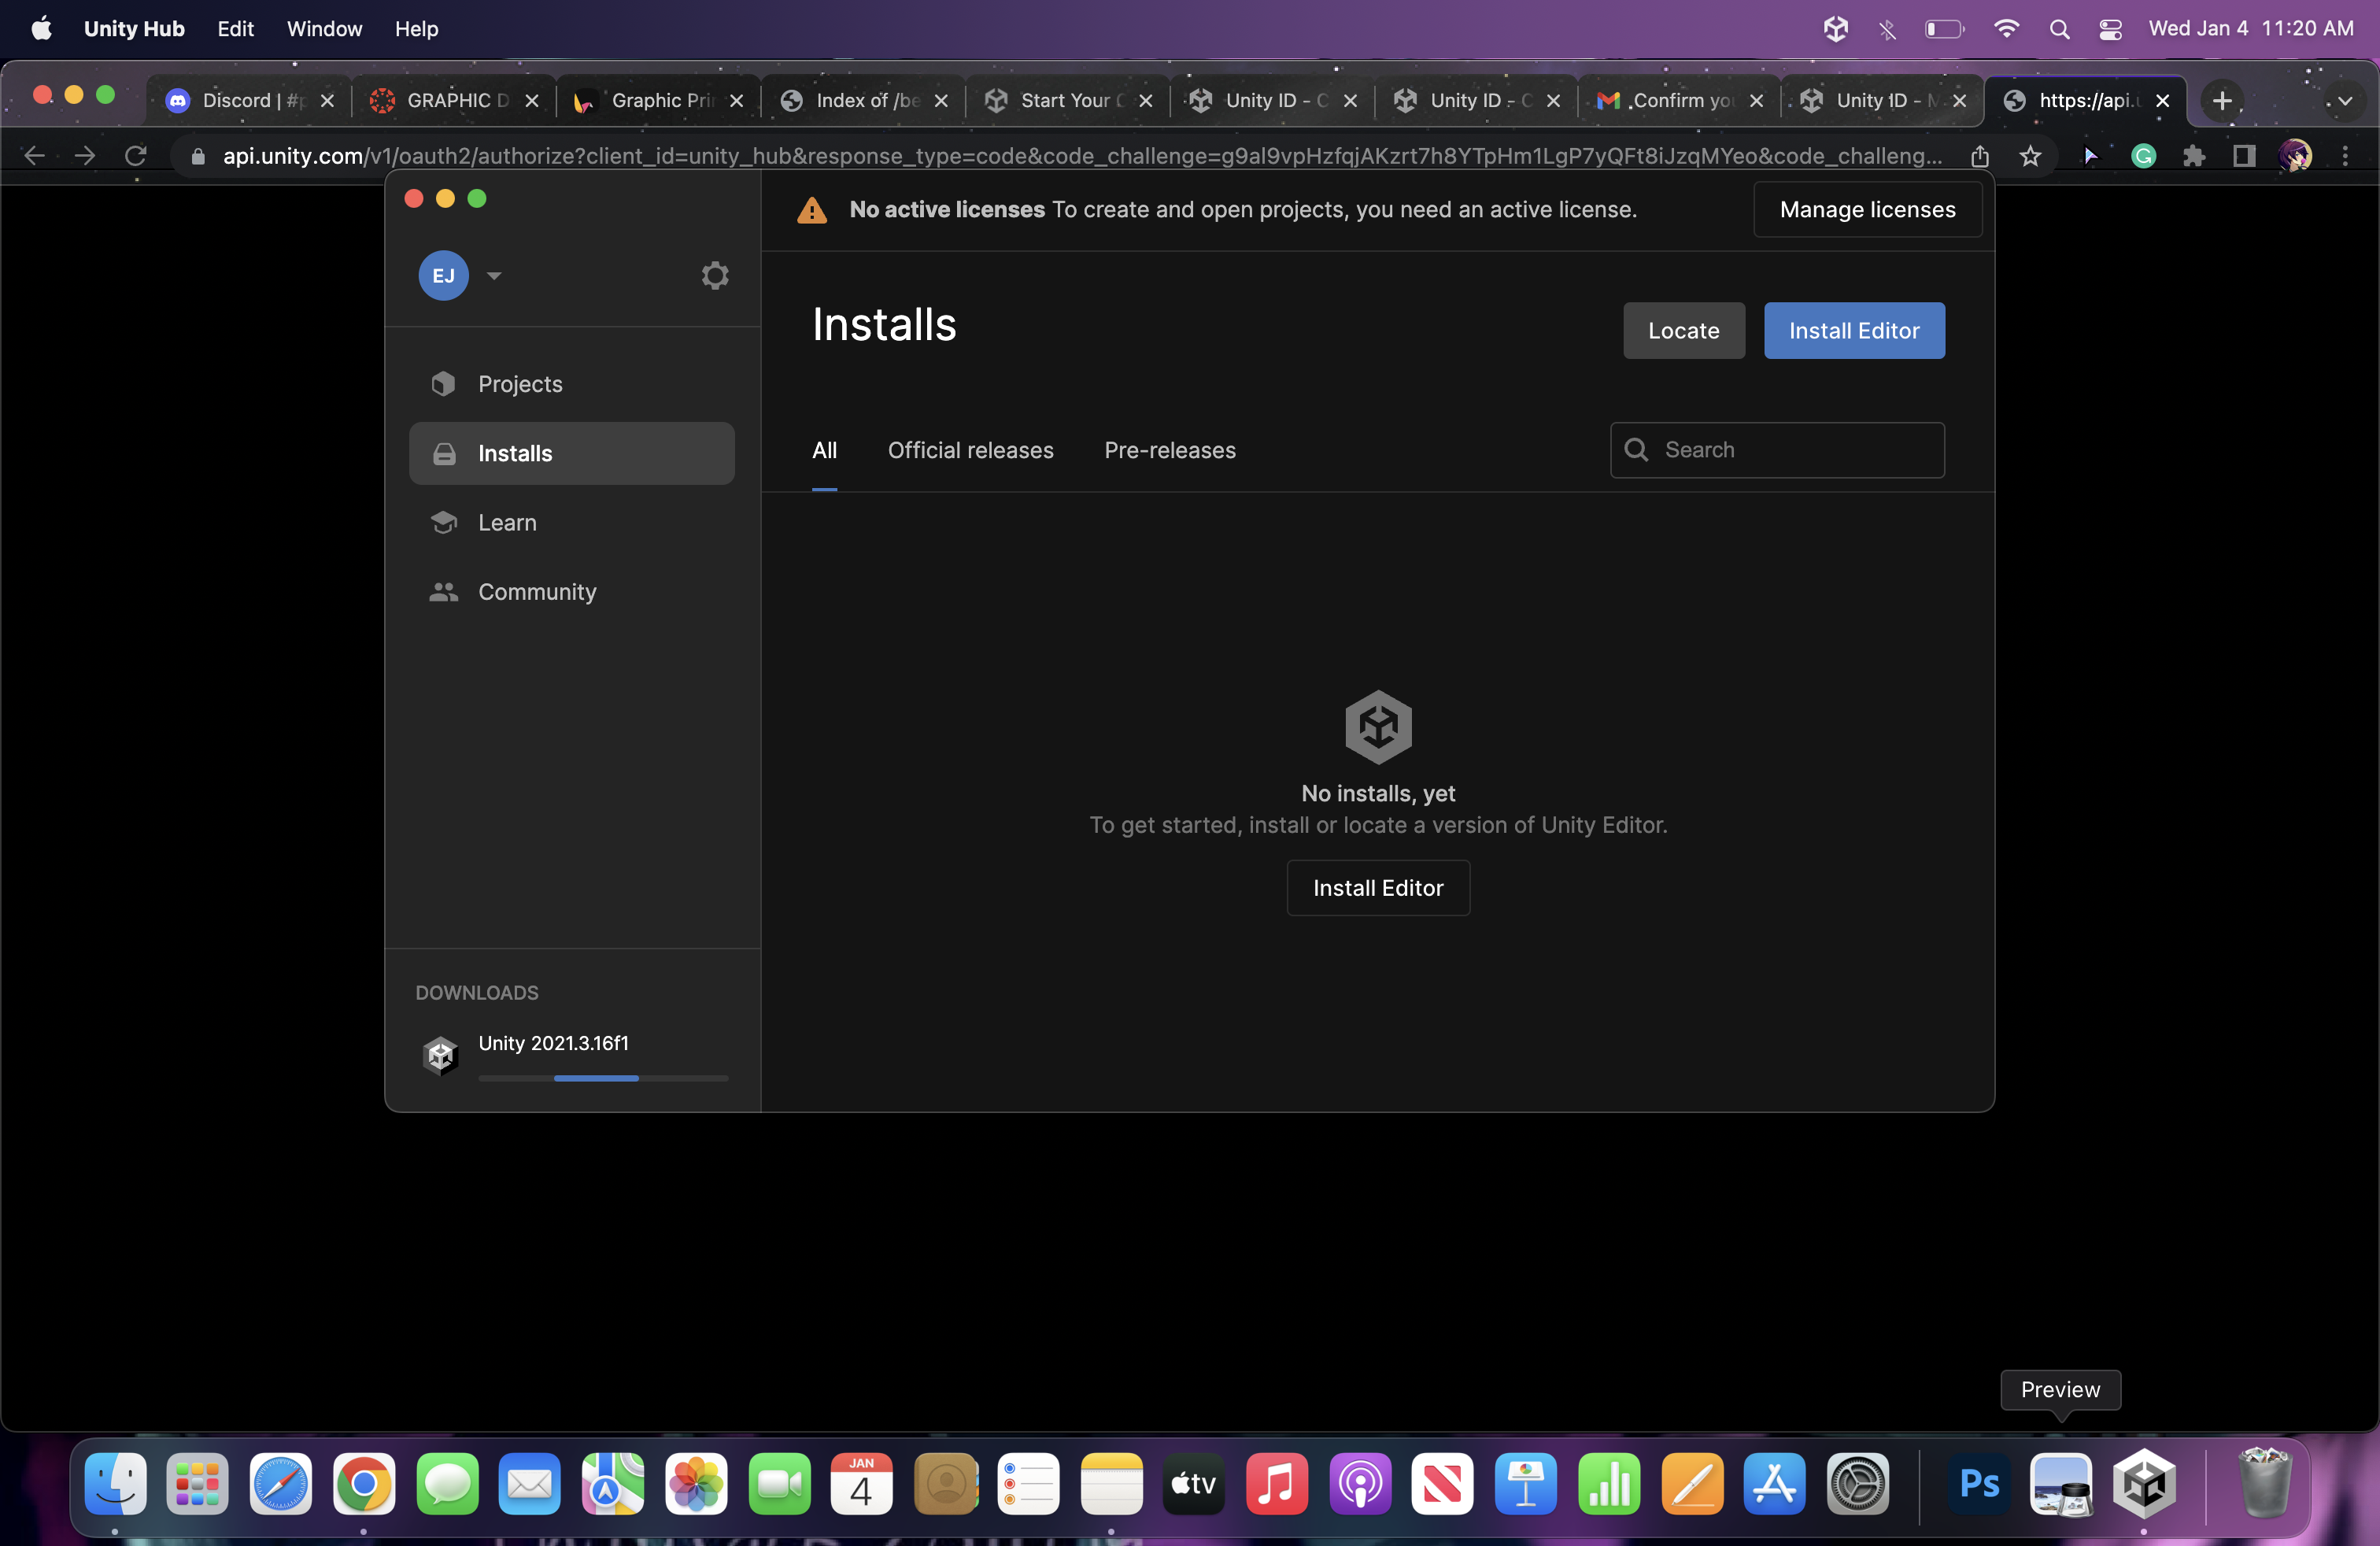The height and width of the screenshot is (1546, 2380).
Task: Click the centered Install Editor button
Action: coord(1378,888)
